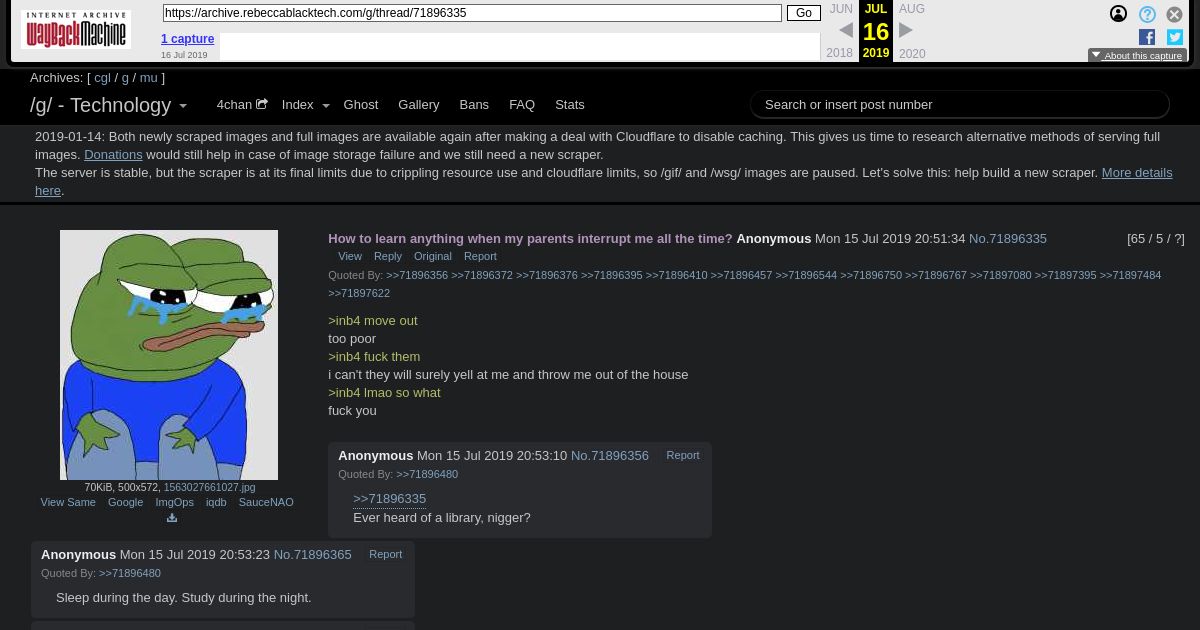Click View Same under the image
The height and width of the screenshot is (630, 1200).
(68, 502)
